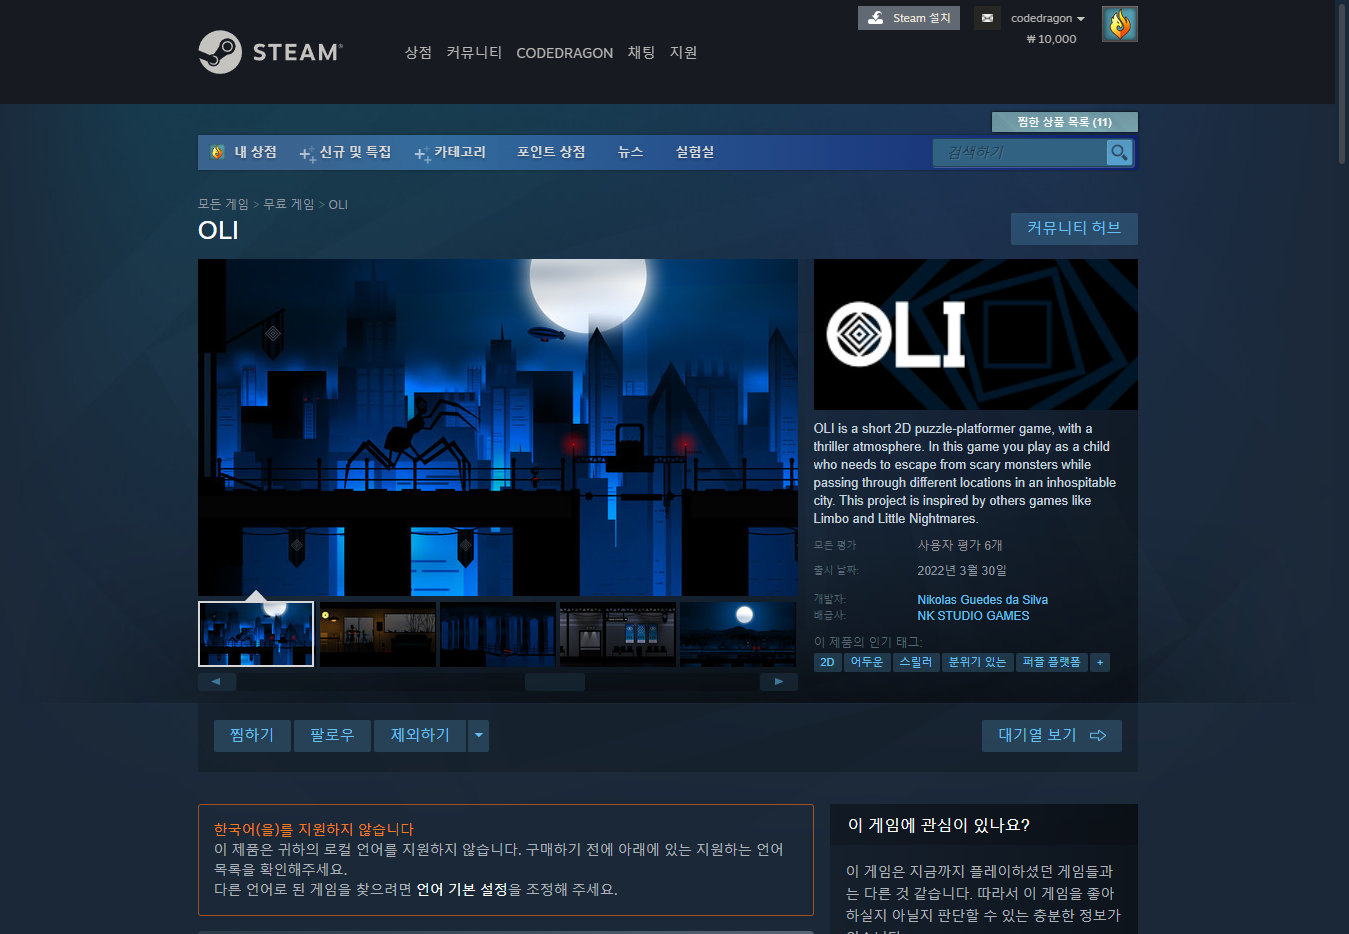
Task: Open 채팅 in the header
Action: [641, 52]
